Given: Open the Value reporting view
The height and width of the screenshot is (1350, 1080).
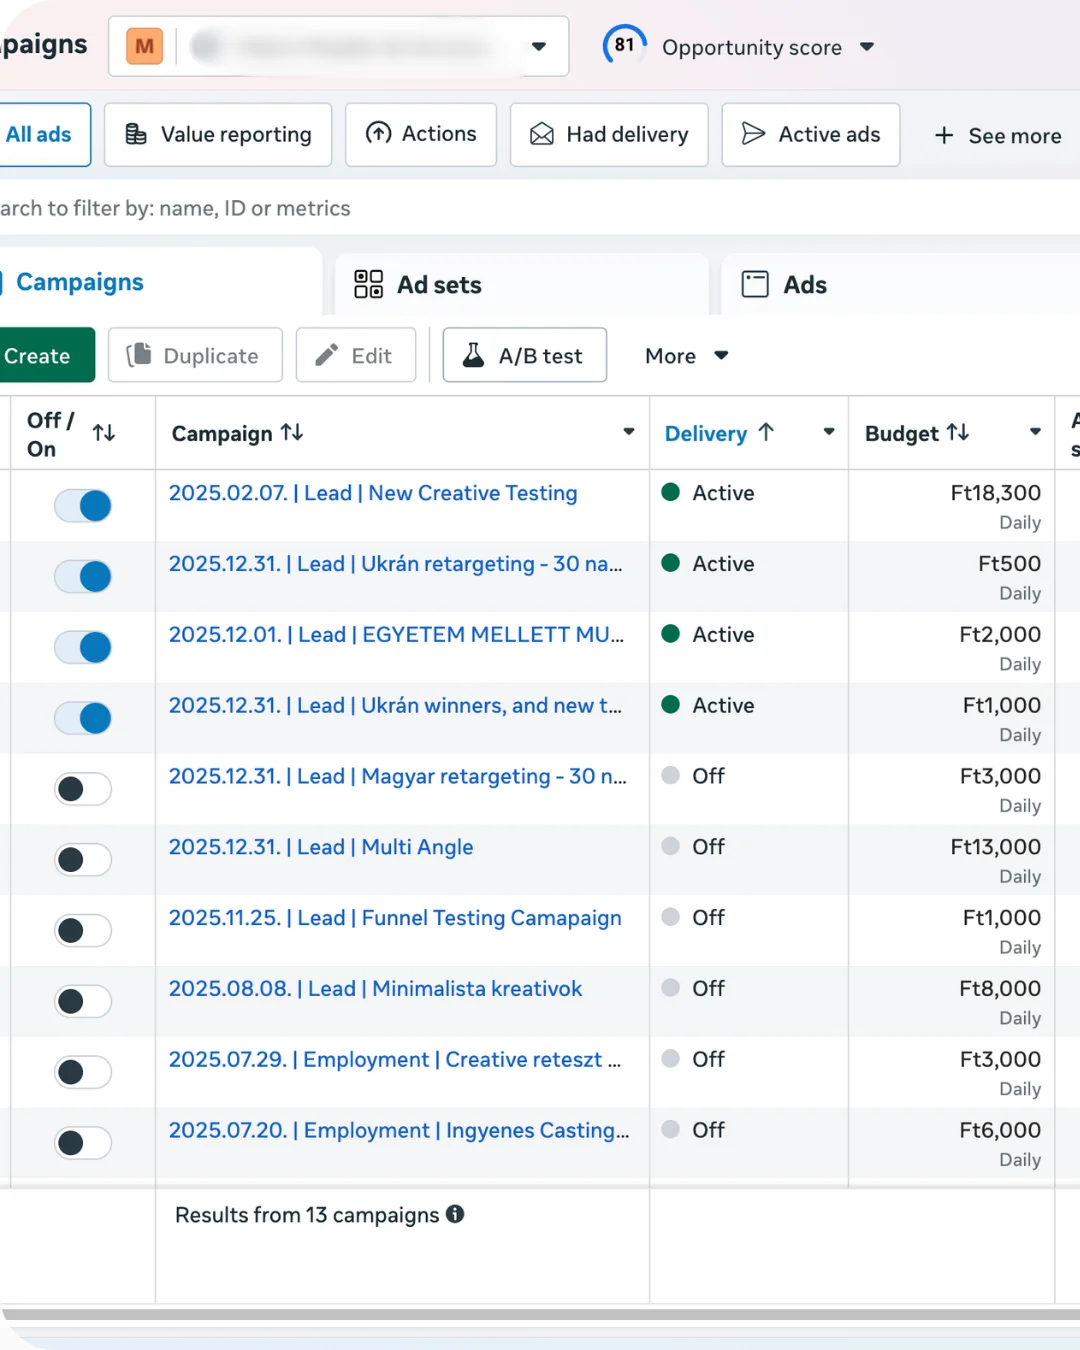Looking at the screenshot, I should click(x=218, y=134).
